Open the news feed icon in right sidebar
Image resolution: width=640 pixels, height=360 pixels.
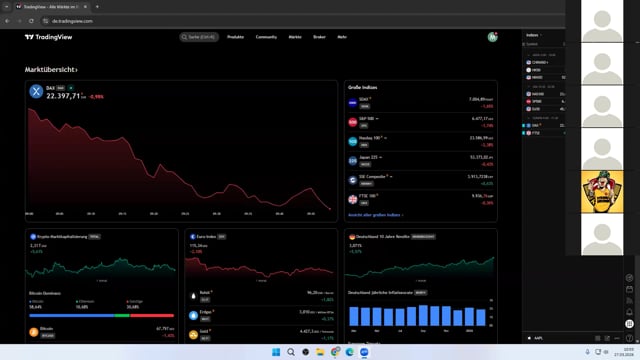click(629, 301)
